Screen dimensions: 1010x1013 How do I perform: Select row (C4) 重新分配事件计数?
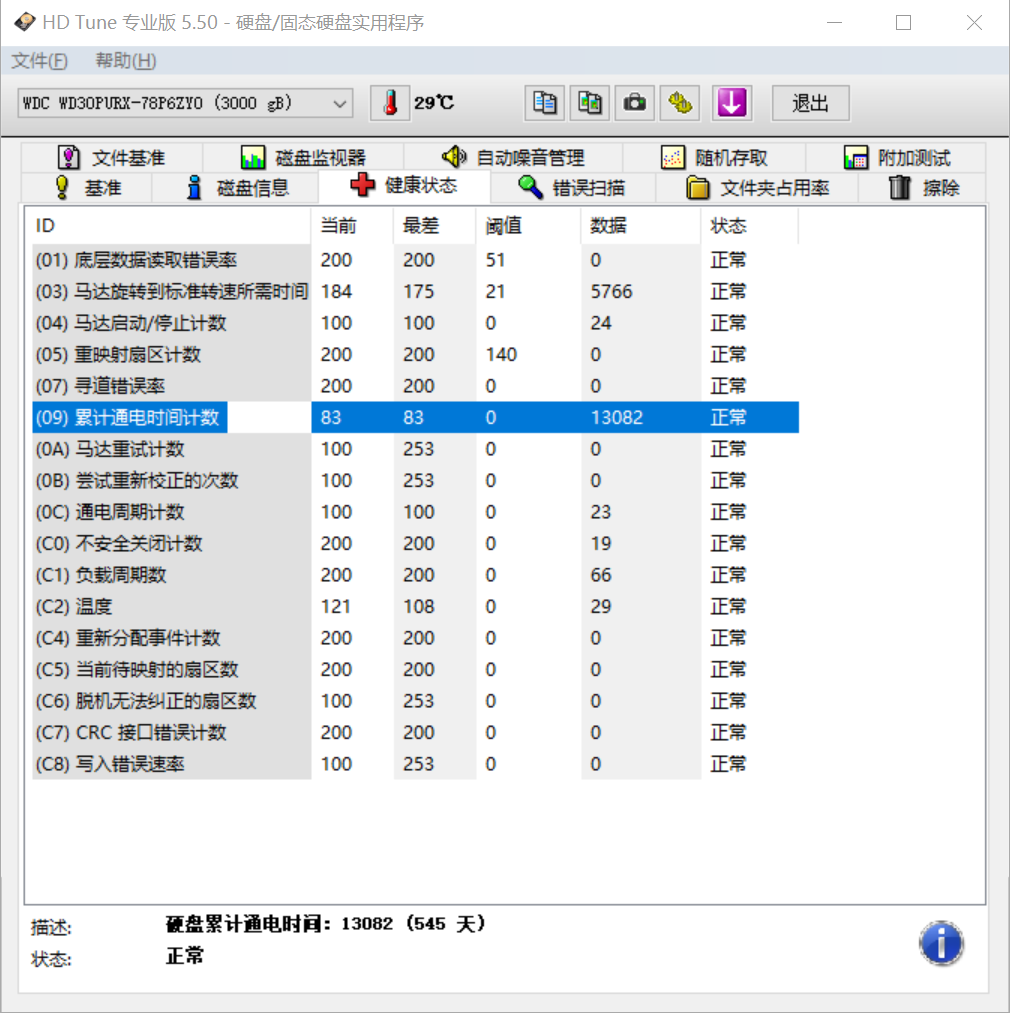[x=416, y=638]
